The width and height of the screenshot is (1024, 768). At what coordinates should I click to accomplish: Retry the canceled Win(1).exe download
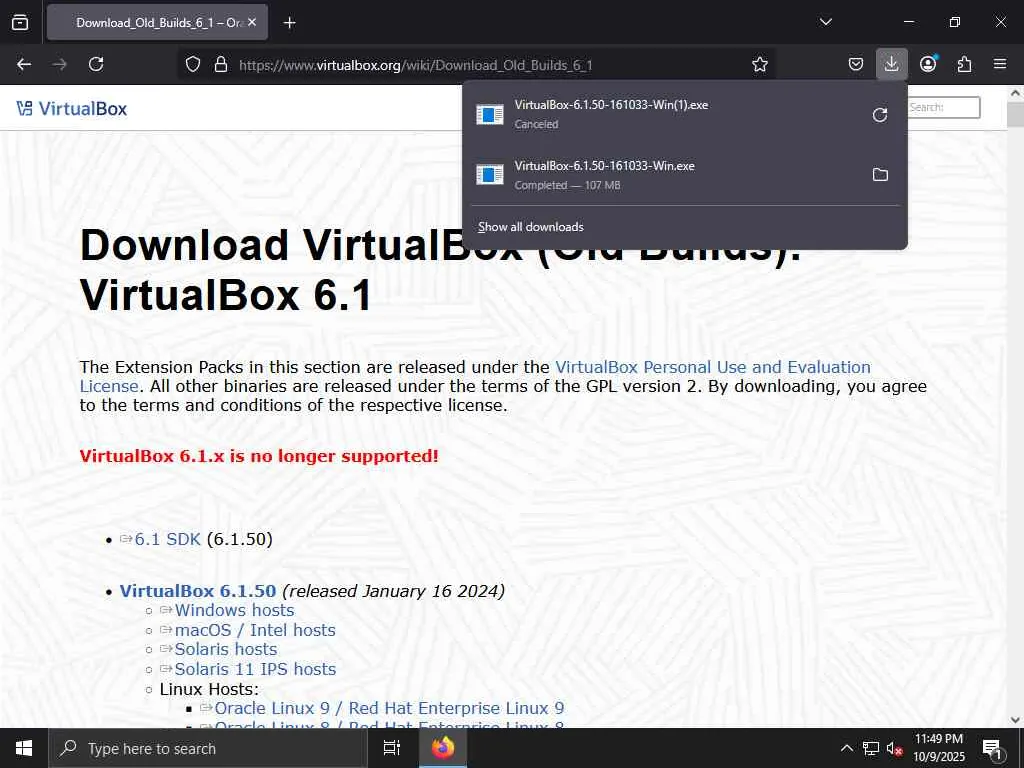880,115
